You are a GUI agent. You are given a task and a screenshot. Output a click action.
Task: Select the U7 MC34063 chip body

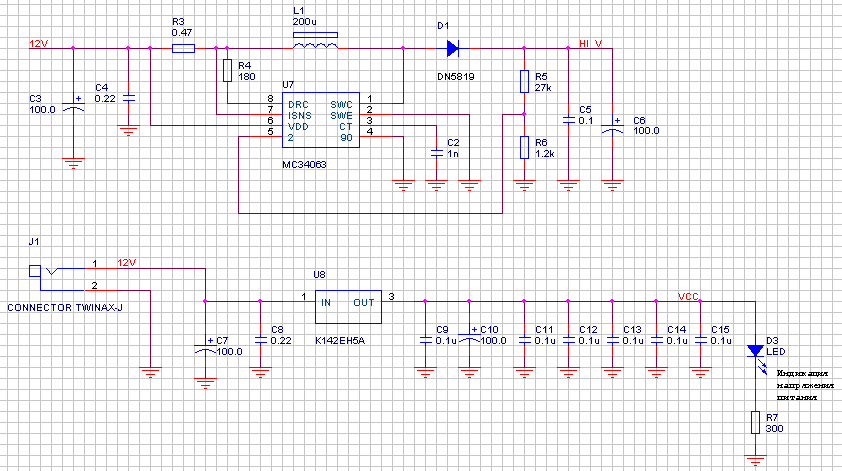click(x=319, y=121)
